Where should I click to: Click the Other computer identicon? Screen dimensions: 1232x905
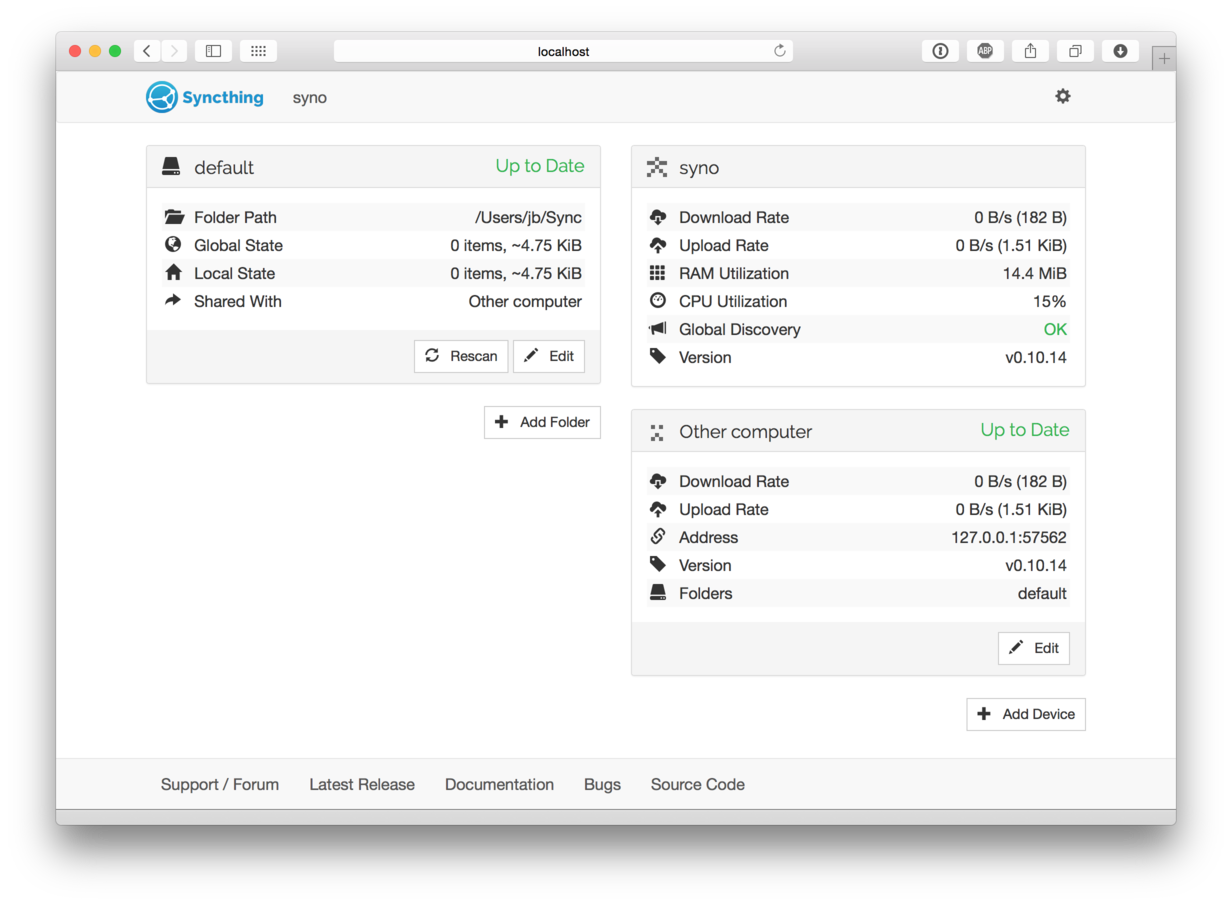coord(656,432)
